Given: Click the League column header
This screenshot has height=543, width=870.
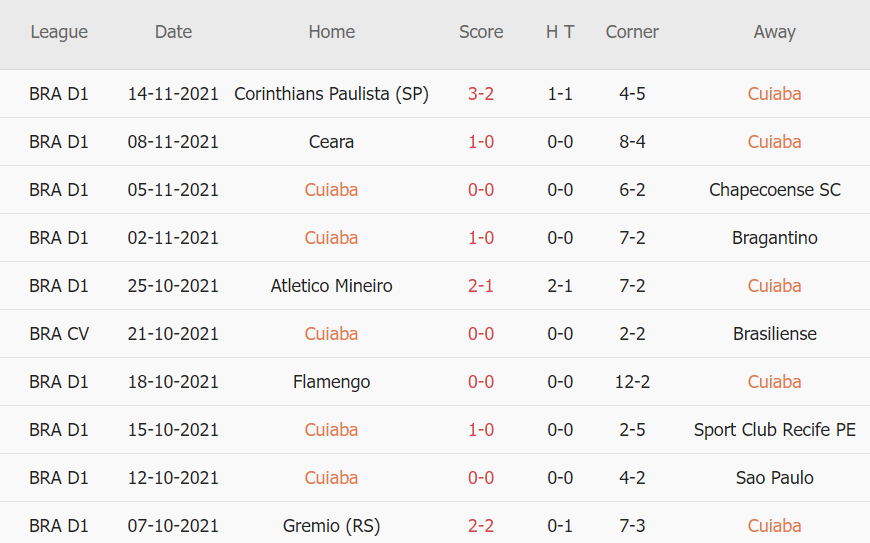Looking at the screenshot, I should click(x=59, y=32).
